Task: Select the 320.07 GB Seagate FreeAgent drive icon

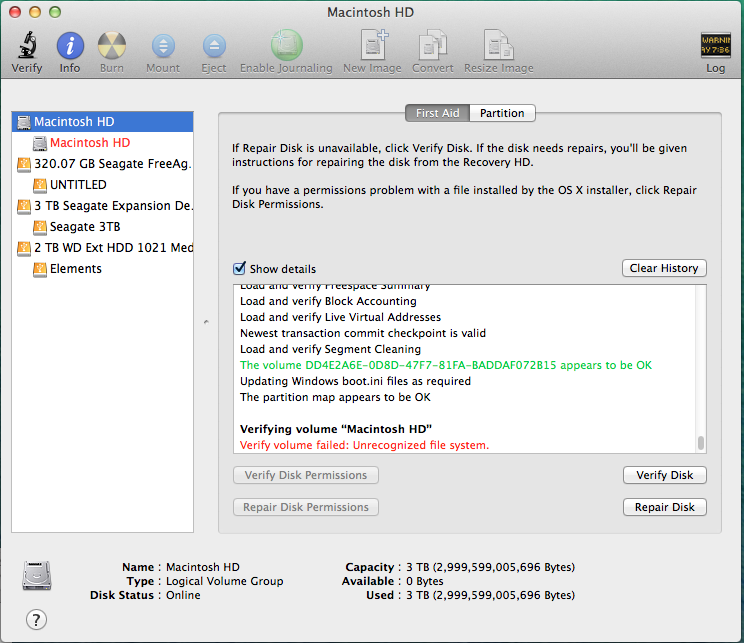Action: [24, 164]
